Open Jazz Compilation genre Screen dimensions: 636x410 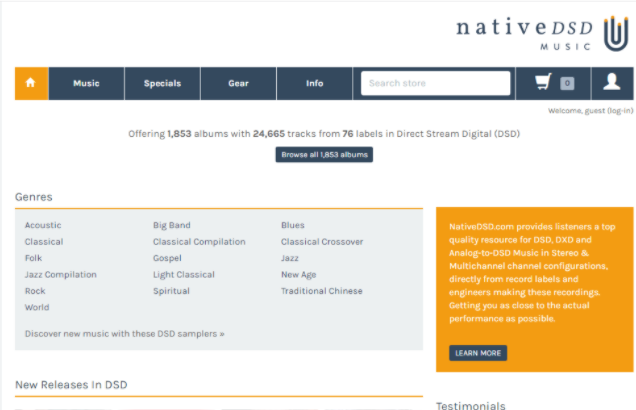point(60,275)
